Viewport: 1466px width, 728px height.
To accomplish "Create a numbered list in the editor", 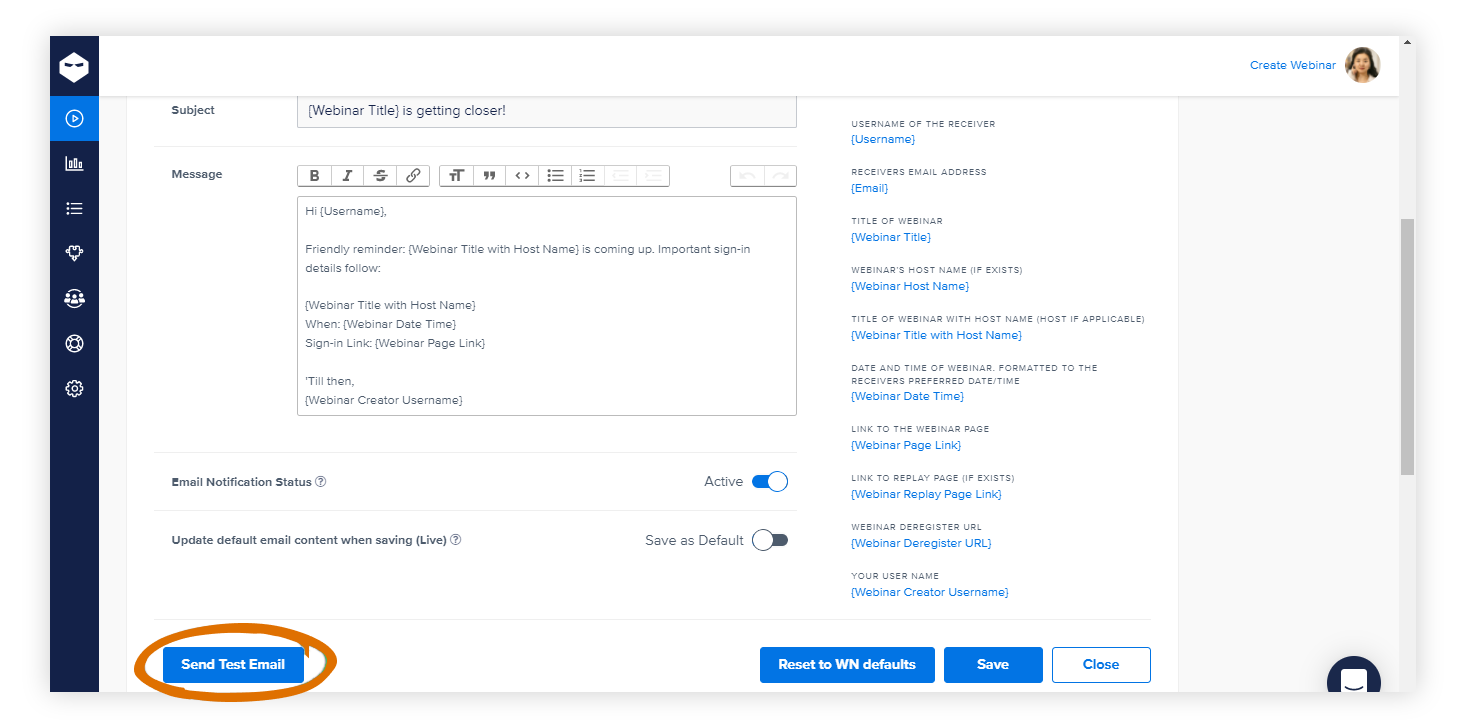I will click(x=588, y=176).
